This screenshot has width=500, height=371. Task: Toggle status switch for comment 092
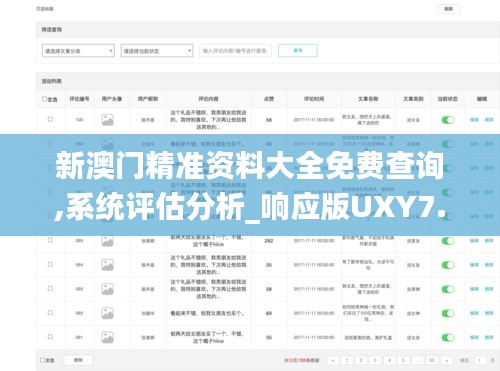click(448, 313)
